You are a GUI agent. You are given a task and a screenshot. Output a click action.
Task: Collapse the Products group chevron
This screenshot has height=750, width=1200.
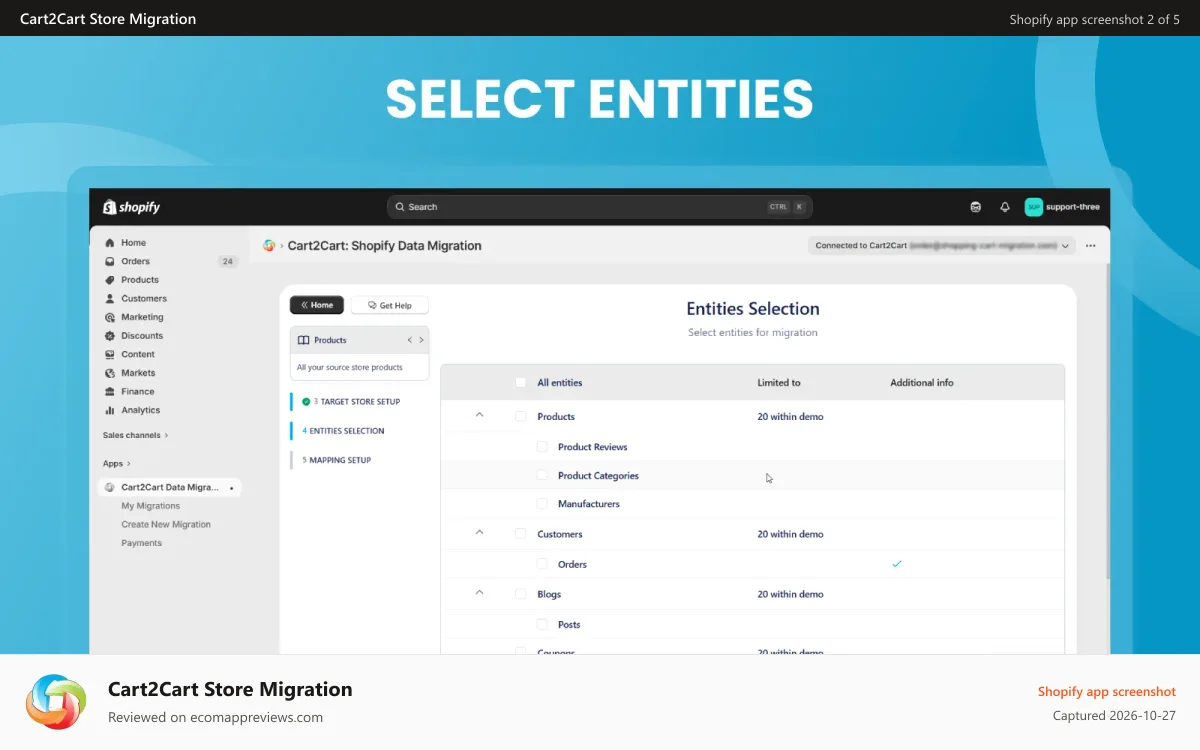479,414
